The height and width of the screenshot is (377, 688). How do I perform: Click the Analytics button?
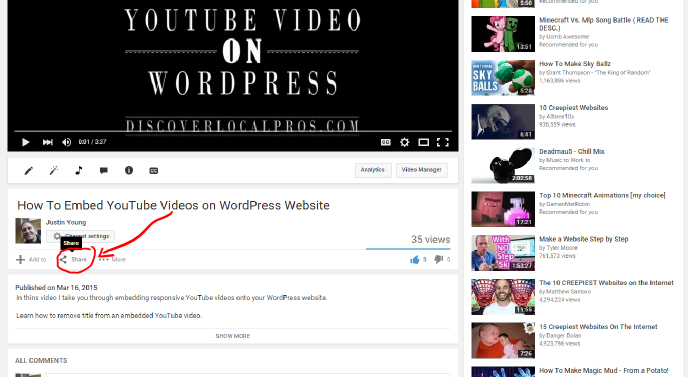(x=373, y=170)
